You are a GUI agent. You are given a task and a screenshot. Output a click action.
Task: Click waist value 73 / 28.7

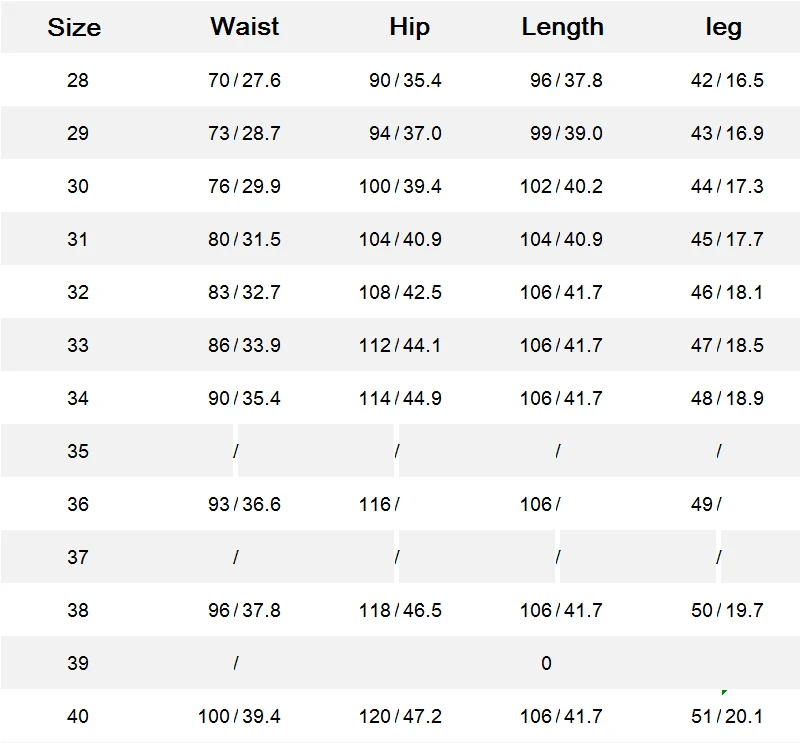click(244, 133)
